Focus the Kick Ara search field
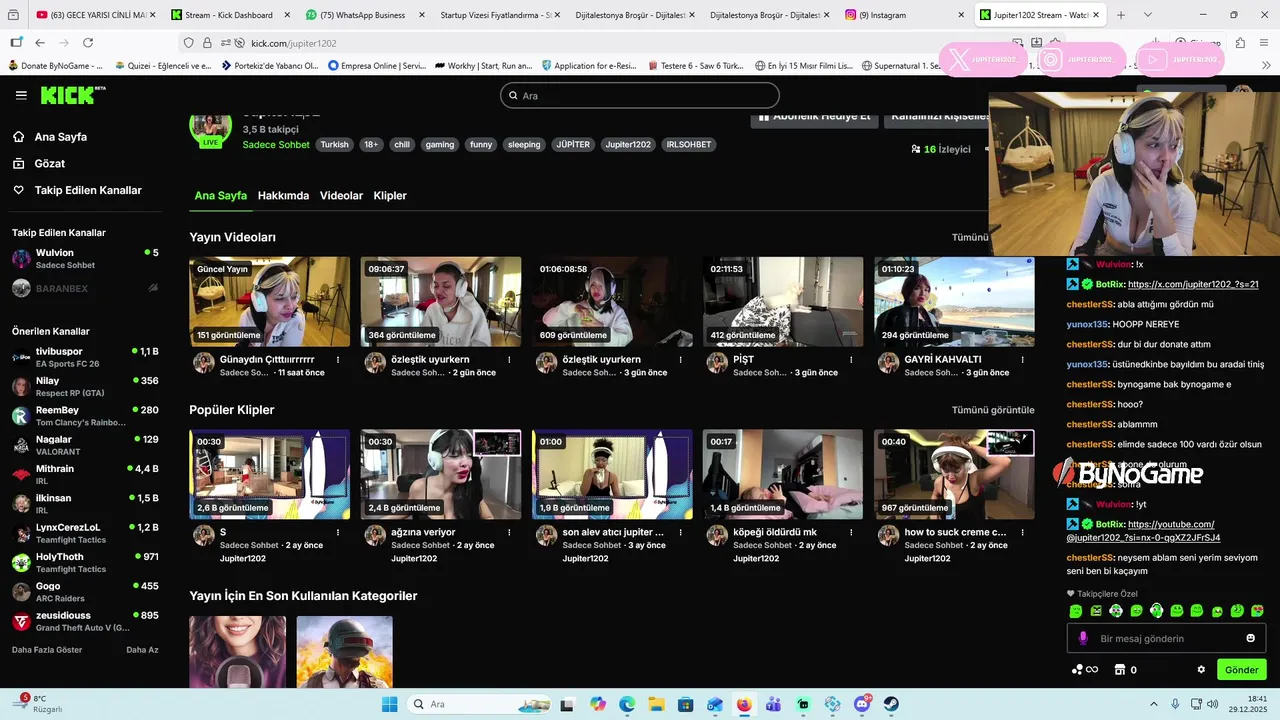Viewport: 1280px width, 720px height. [x=640, y=95]
